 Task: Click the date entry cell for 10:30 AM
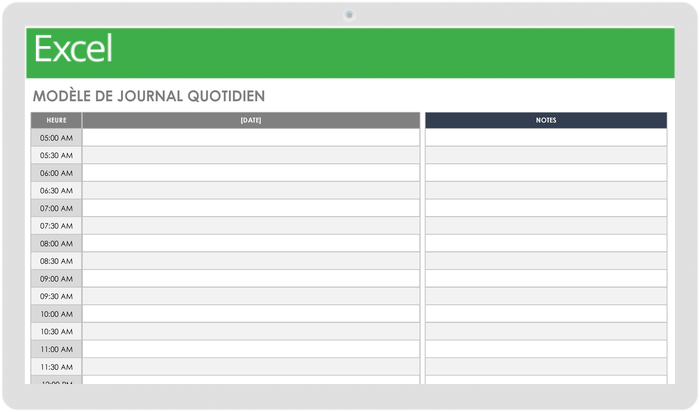[x=251, y=332]
